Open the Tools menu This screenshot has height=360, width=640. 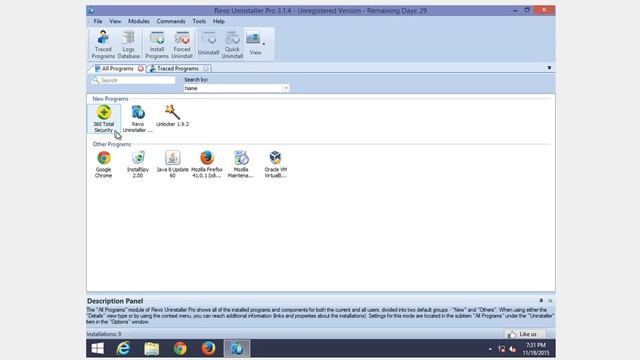199,21
